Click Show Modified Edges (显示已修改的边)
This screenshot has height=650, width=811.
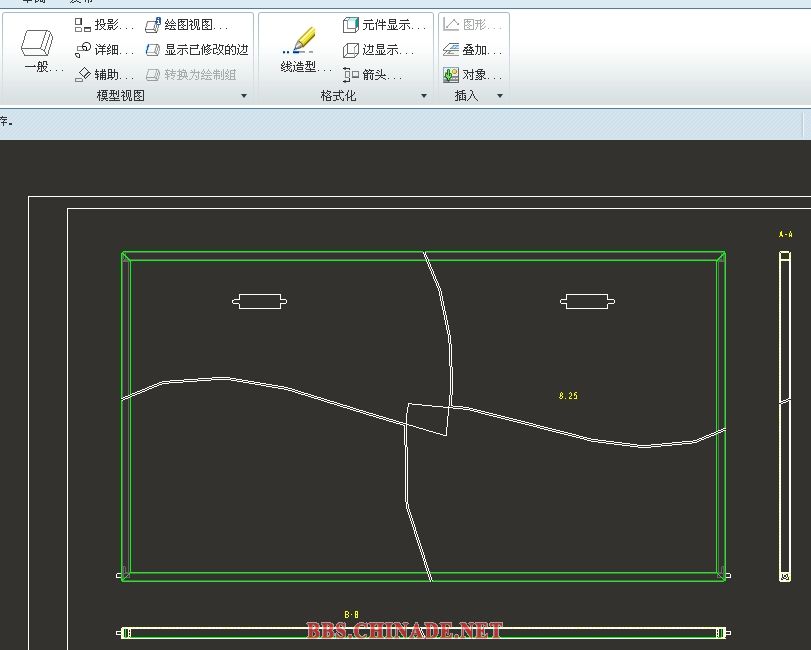click(197, 50)
